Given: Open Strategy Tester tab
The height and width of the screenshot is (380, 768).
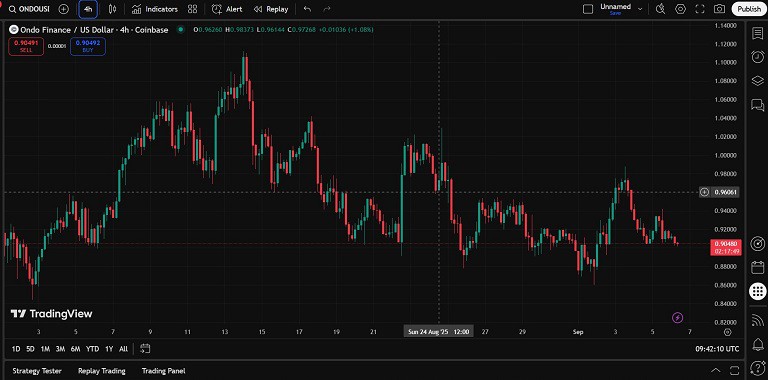Looking at the screenshot, I should click(37, 371).
